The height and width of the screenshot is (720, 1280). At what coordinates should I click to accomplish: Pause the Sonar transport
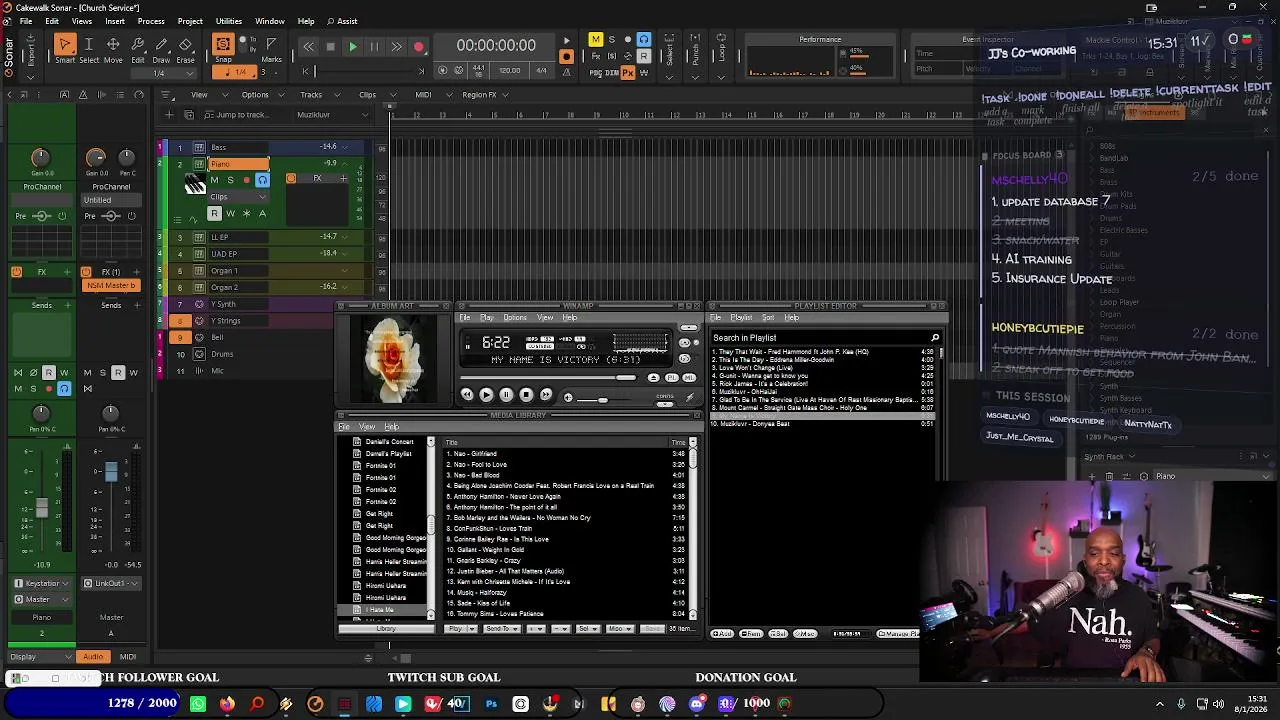tap(374, 47)
